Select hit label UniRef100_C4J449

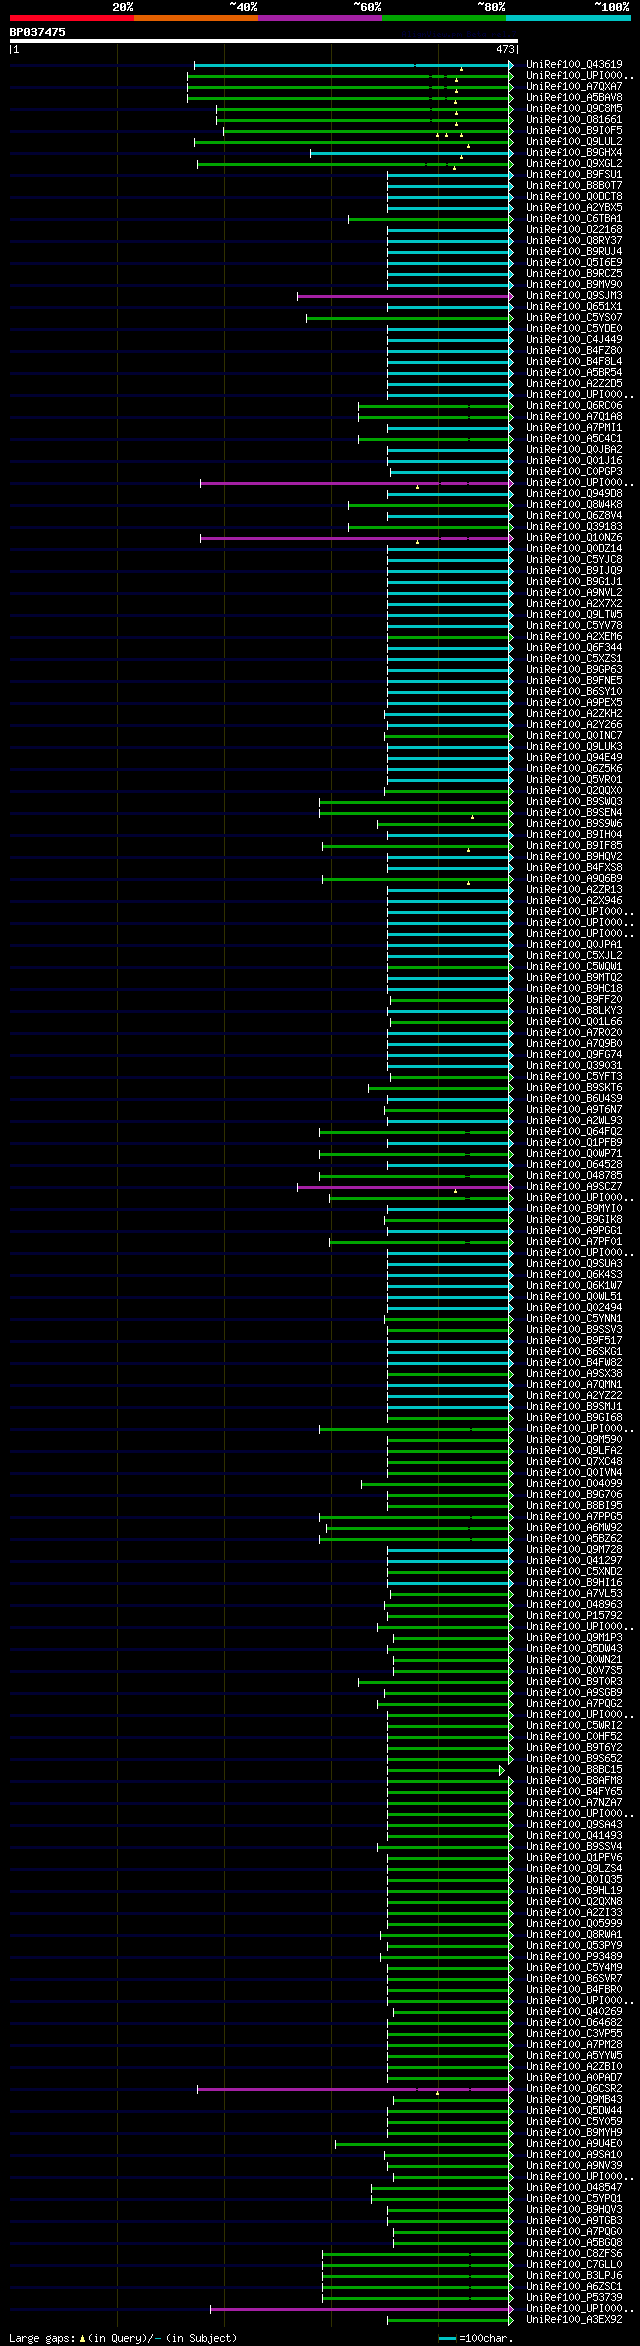click(x=574, y=339)
